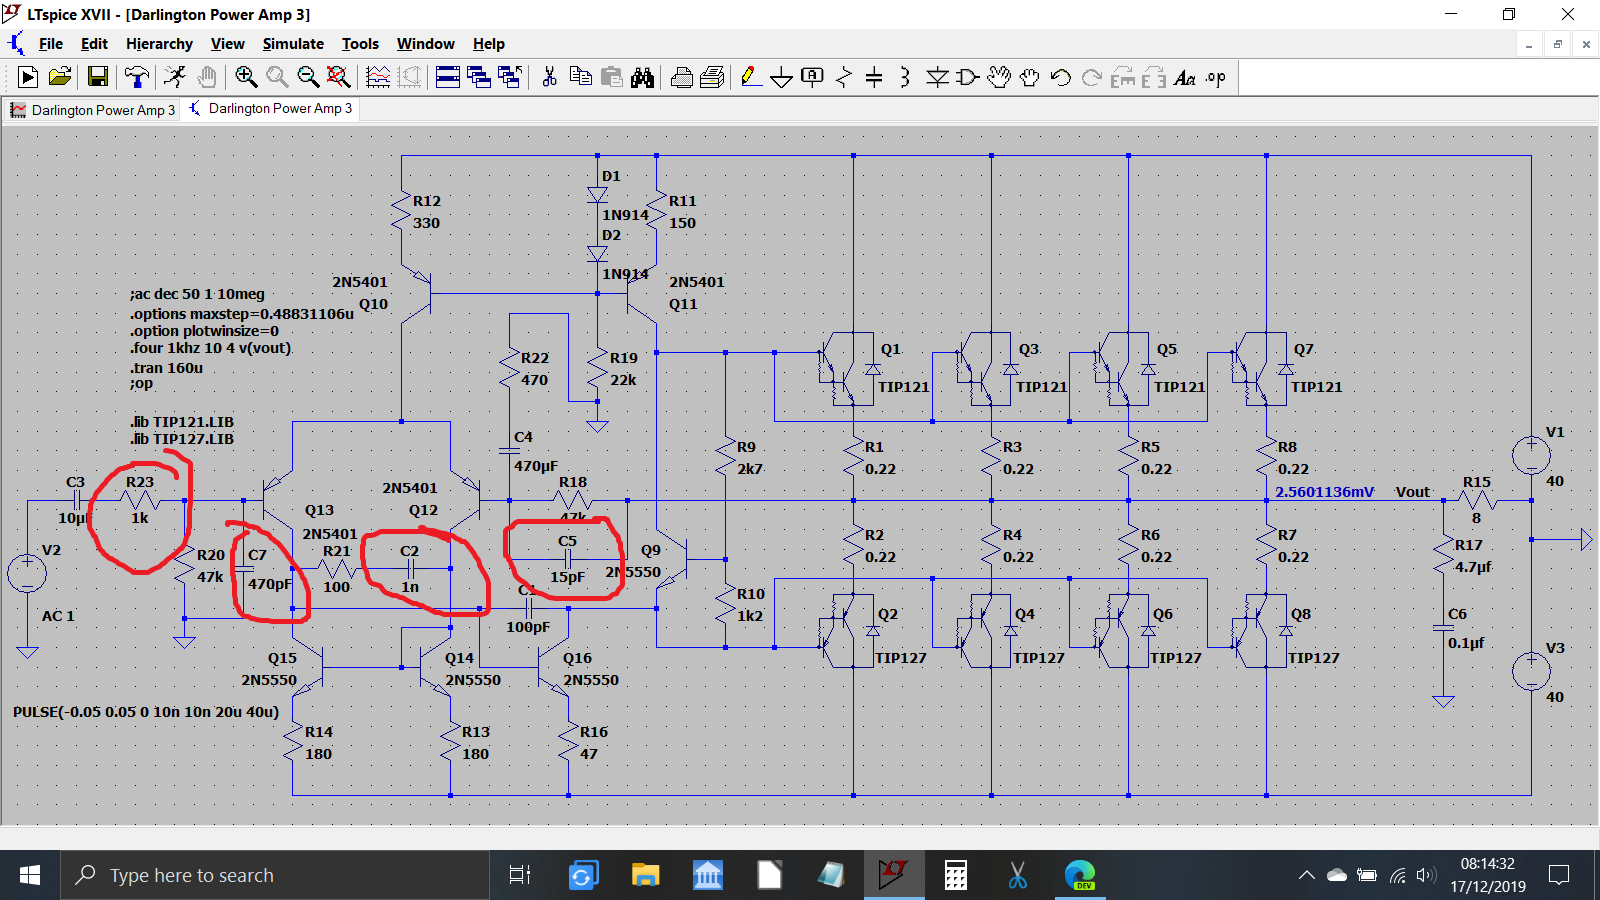Open Calculator from the taskbar

point(956,876)
